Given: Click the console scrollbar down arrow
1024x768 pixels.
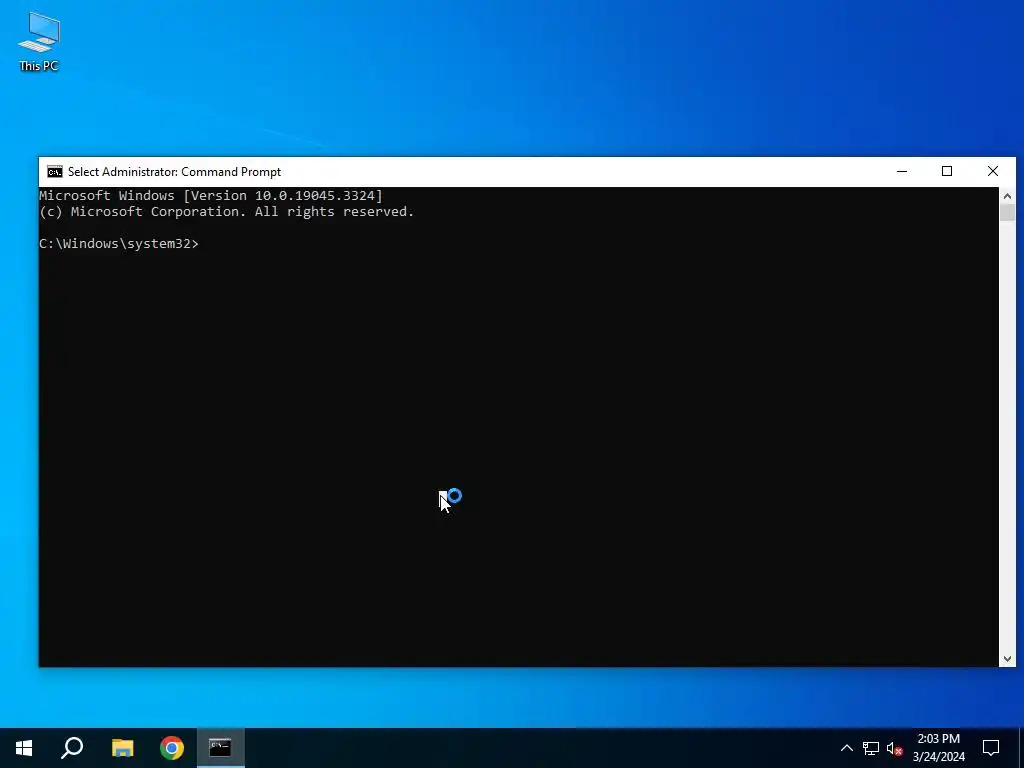Looking at the screenshot, I should pyautogui.click(x=1007, y=659).
